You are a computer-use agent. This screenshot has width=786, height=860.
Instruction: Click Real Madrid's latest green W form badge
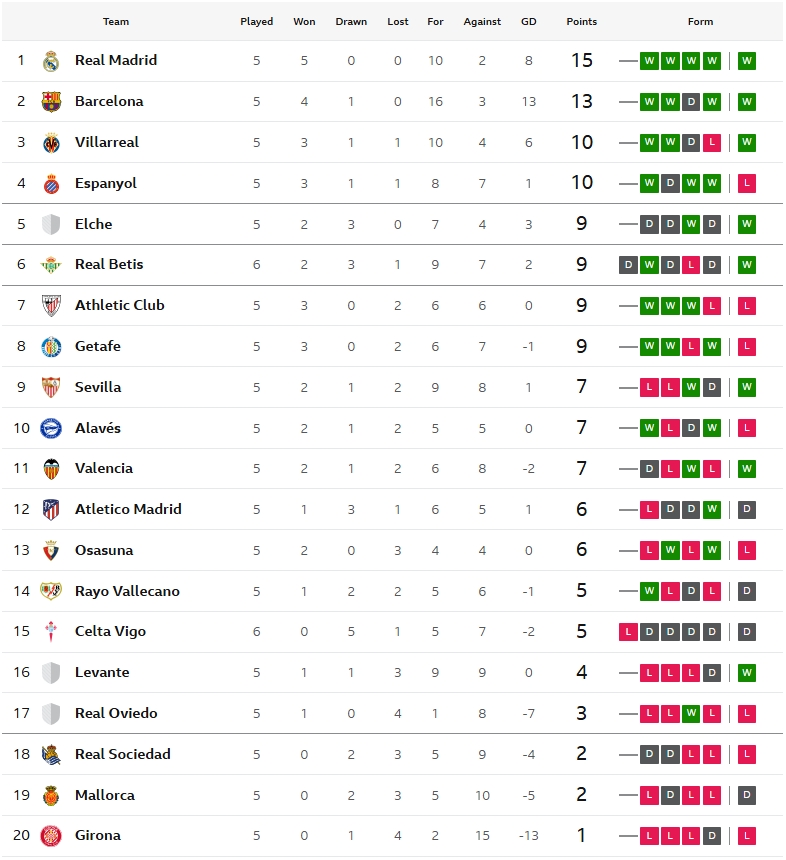746,61
